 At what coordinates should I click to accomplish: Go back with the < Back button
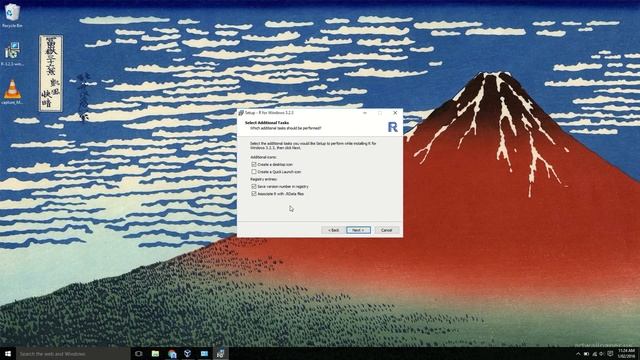[x=333, y=230]
